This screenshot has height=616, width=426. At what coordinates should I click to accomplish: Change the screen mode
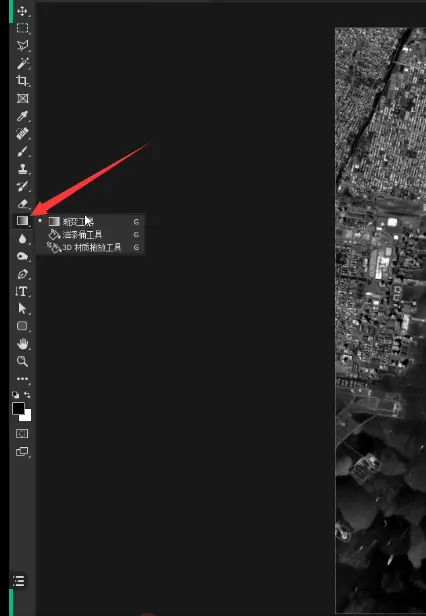coord(22,452)
